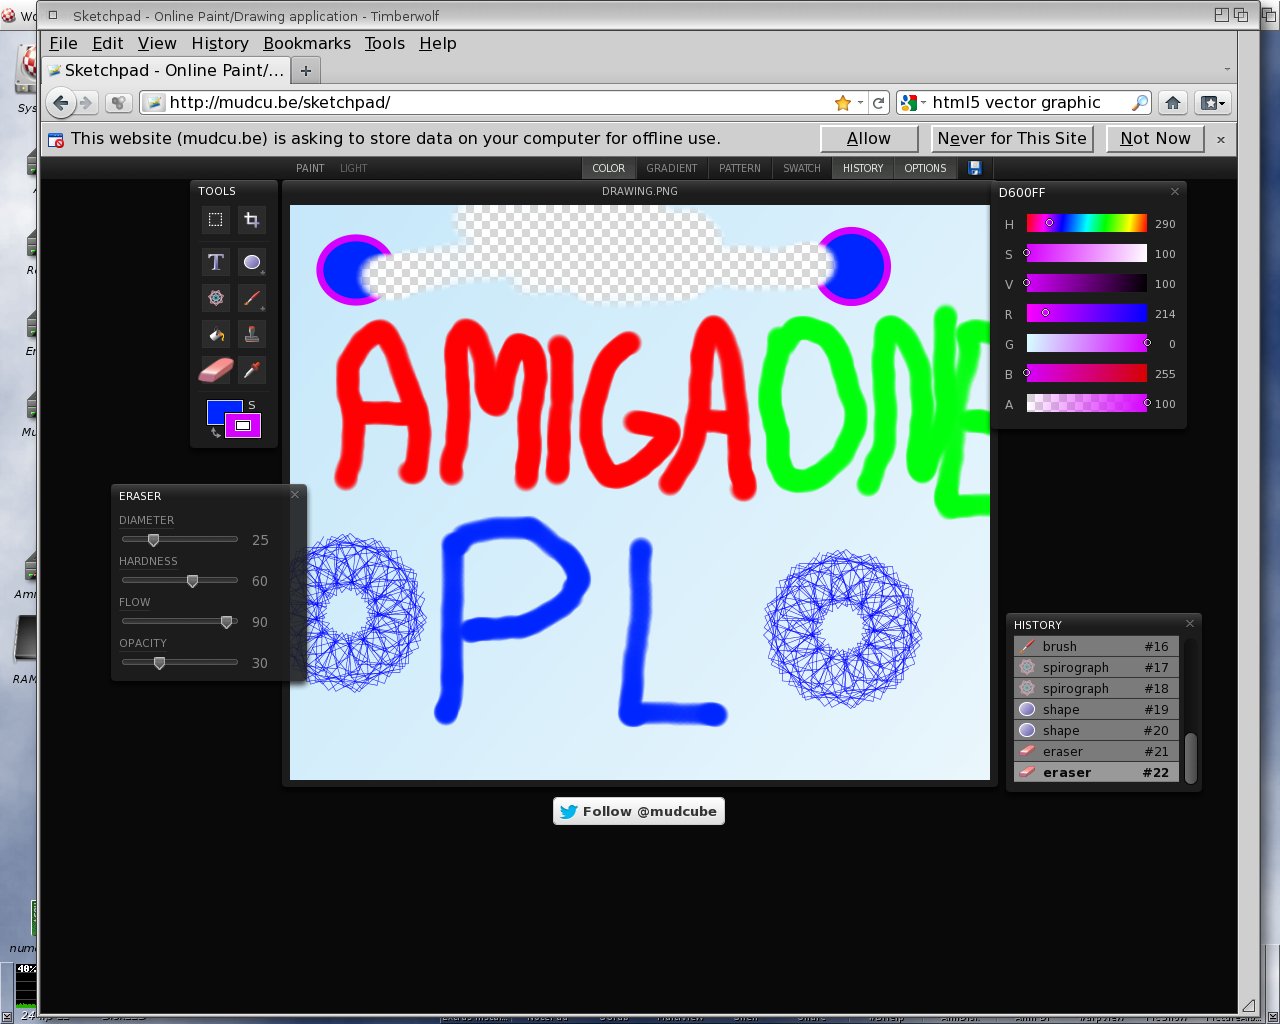Adjust the eraser Diameter slider
This screenshot has height=1024, width=1280.
click(180, 539)
